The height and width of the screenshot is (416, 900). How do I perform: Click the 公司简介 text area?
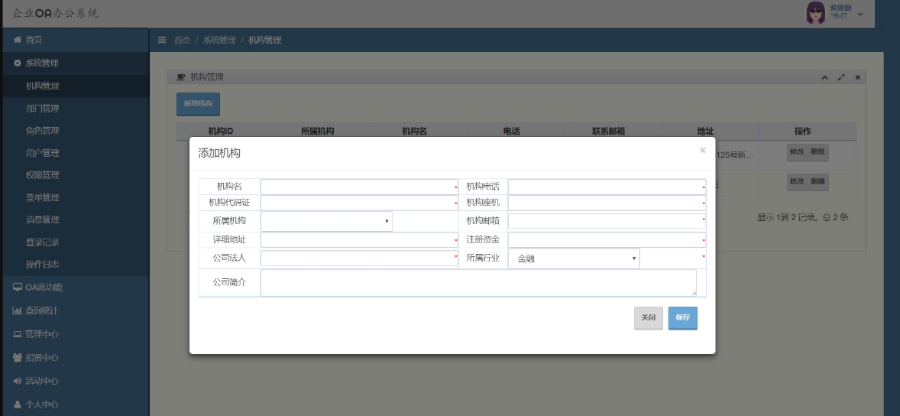coord(479,283)
